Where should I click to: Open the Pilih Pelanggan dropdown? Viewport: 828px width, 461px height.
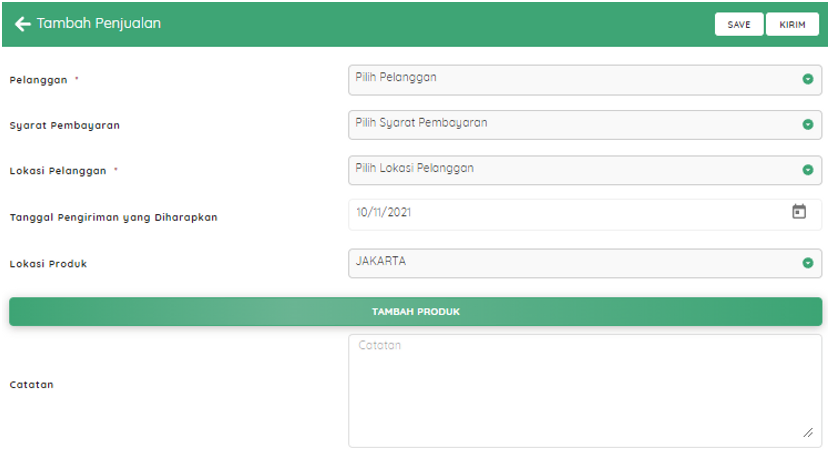coord(585,80)
